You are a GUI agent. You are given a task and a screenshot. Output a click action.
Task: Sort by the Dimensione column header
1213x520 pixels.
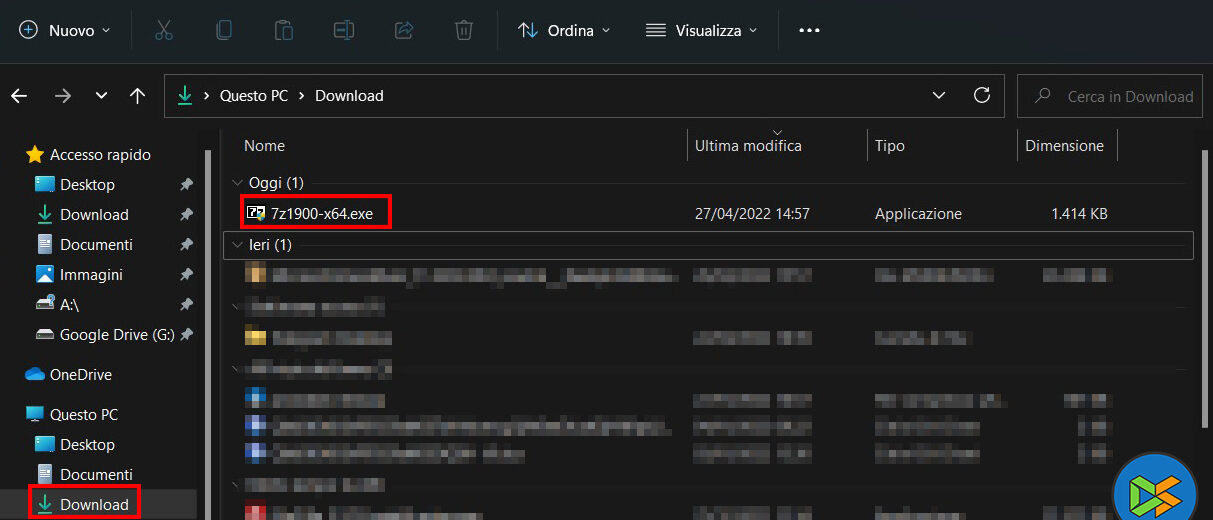[1066, 146]
